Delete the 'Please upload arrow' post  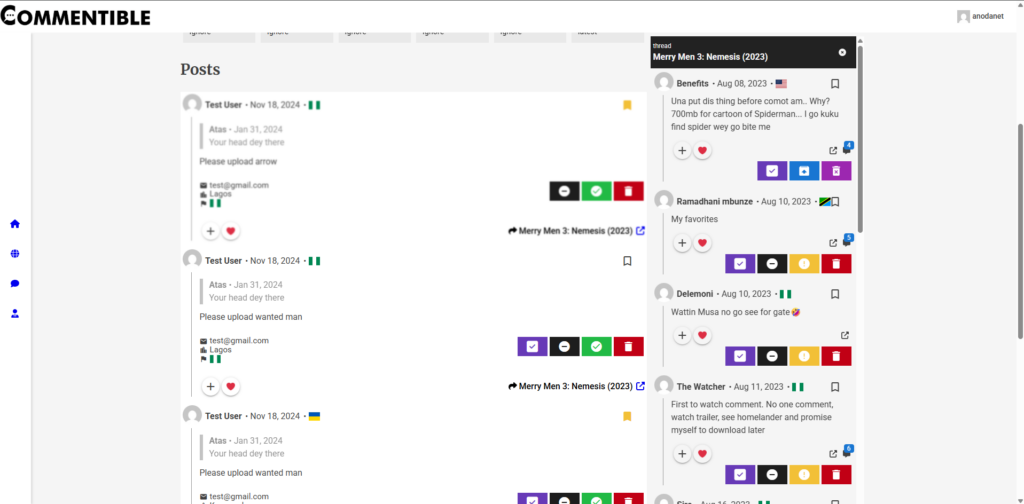[628, 191]
